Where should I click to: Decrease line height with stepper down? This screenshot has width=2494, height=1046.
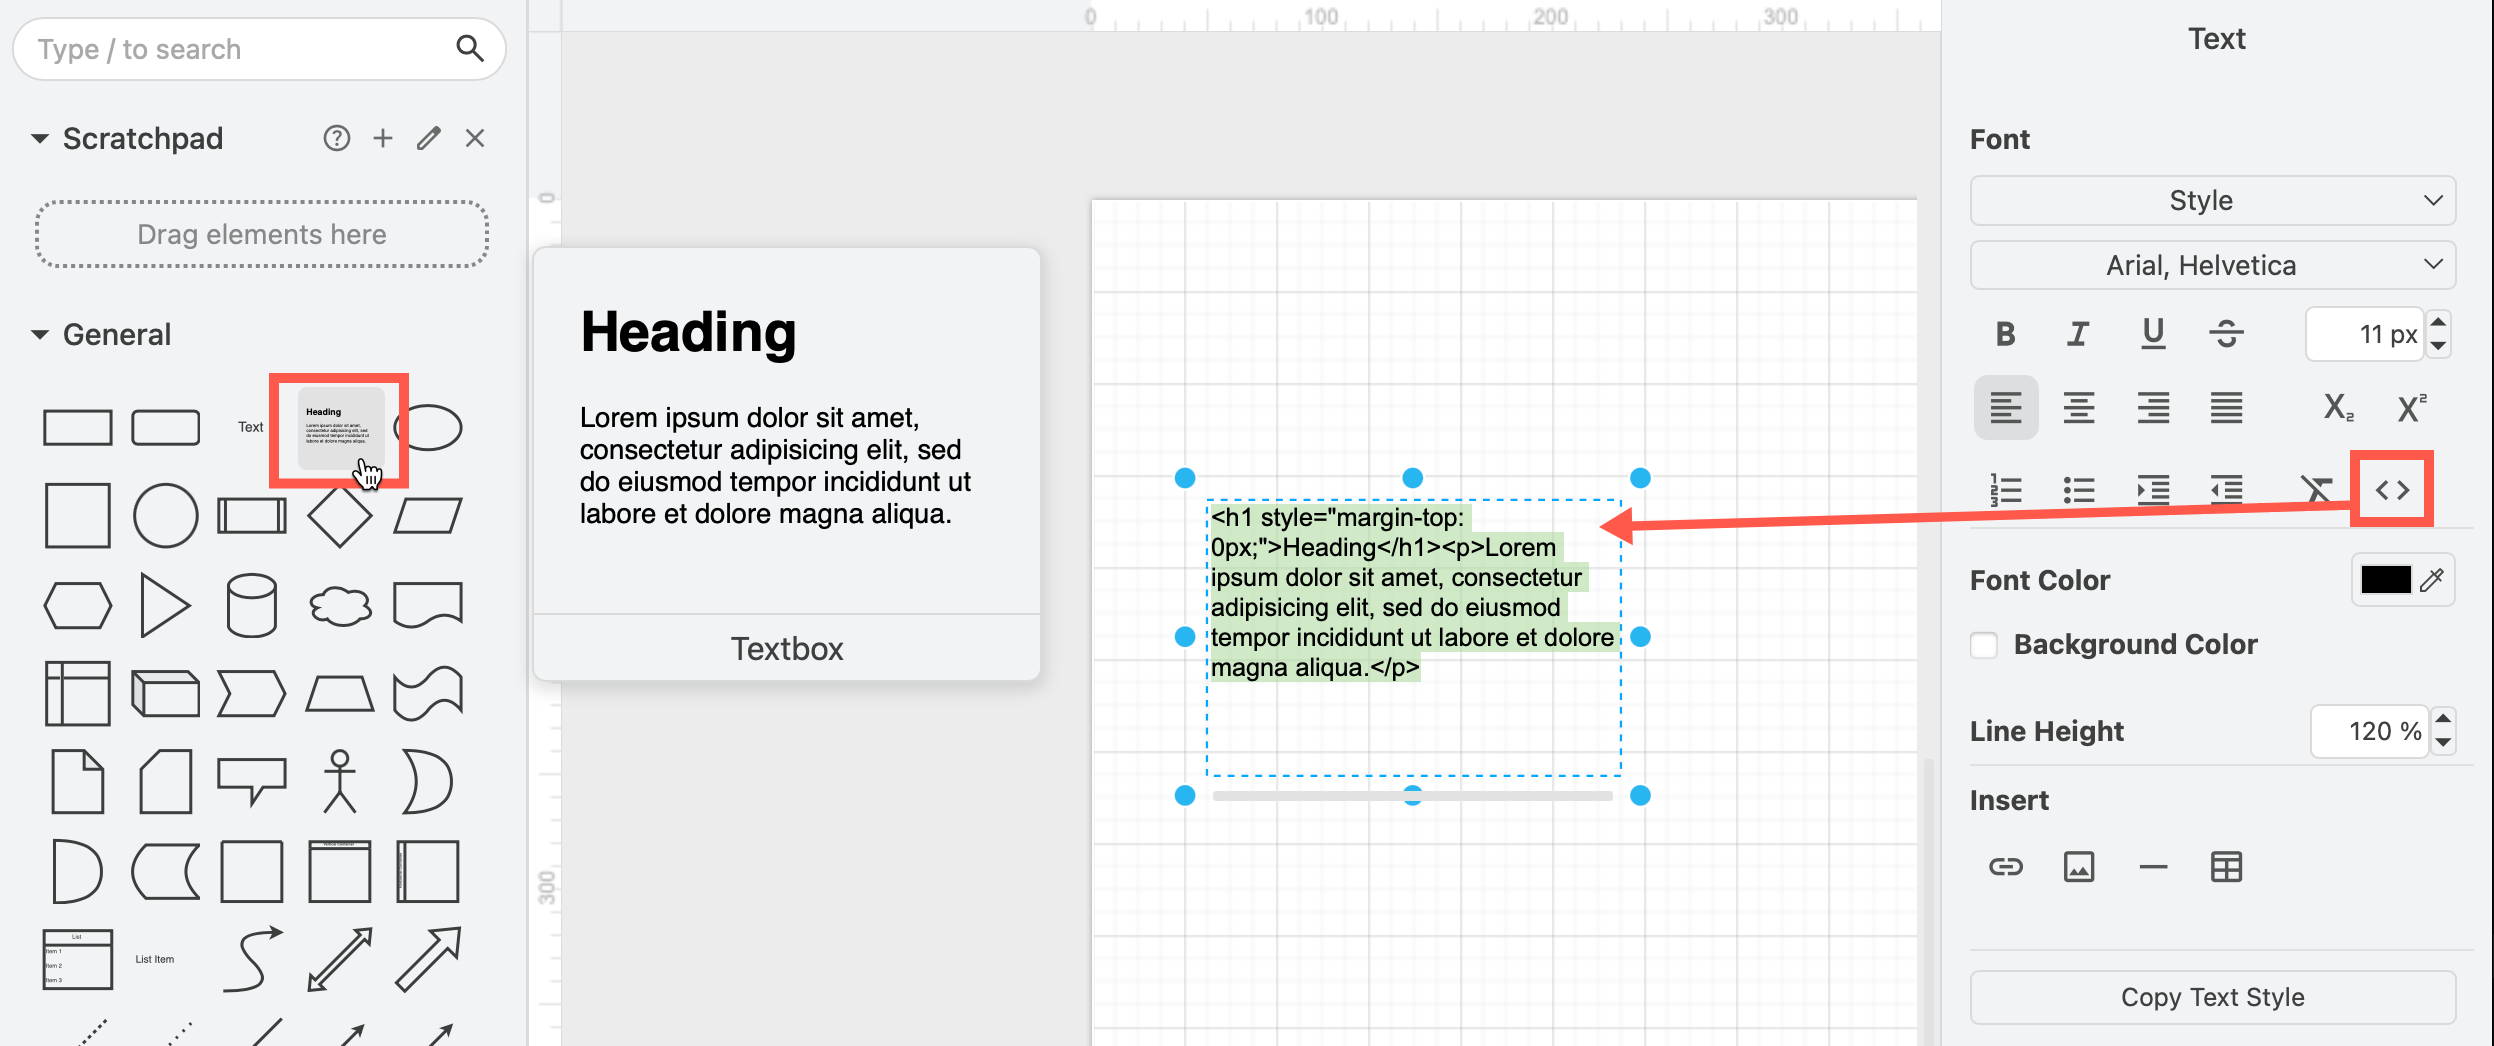tap(2443, 743)
